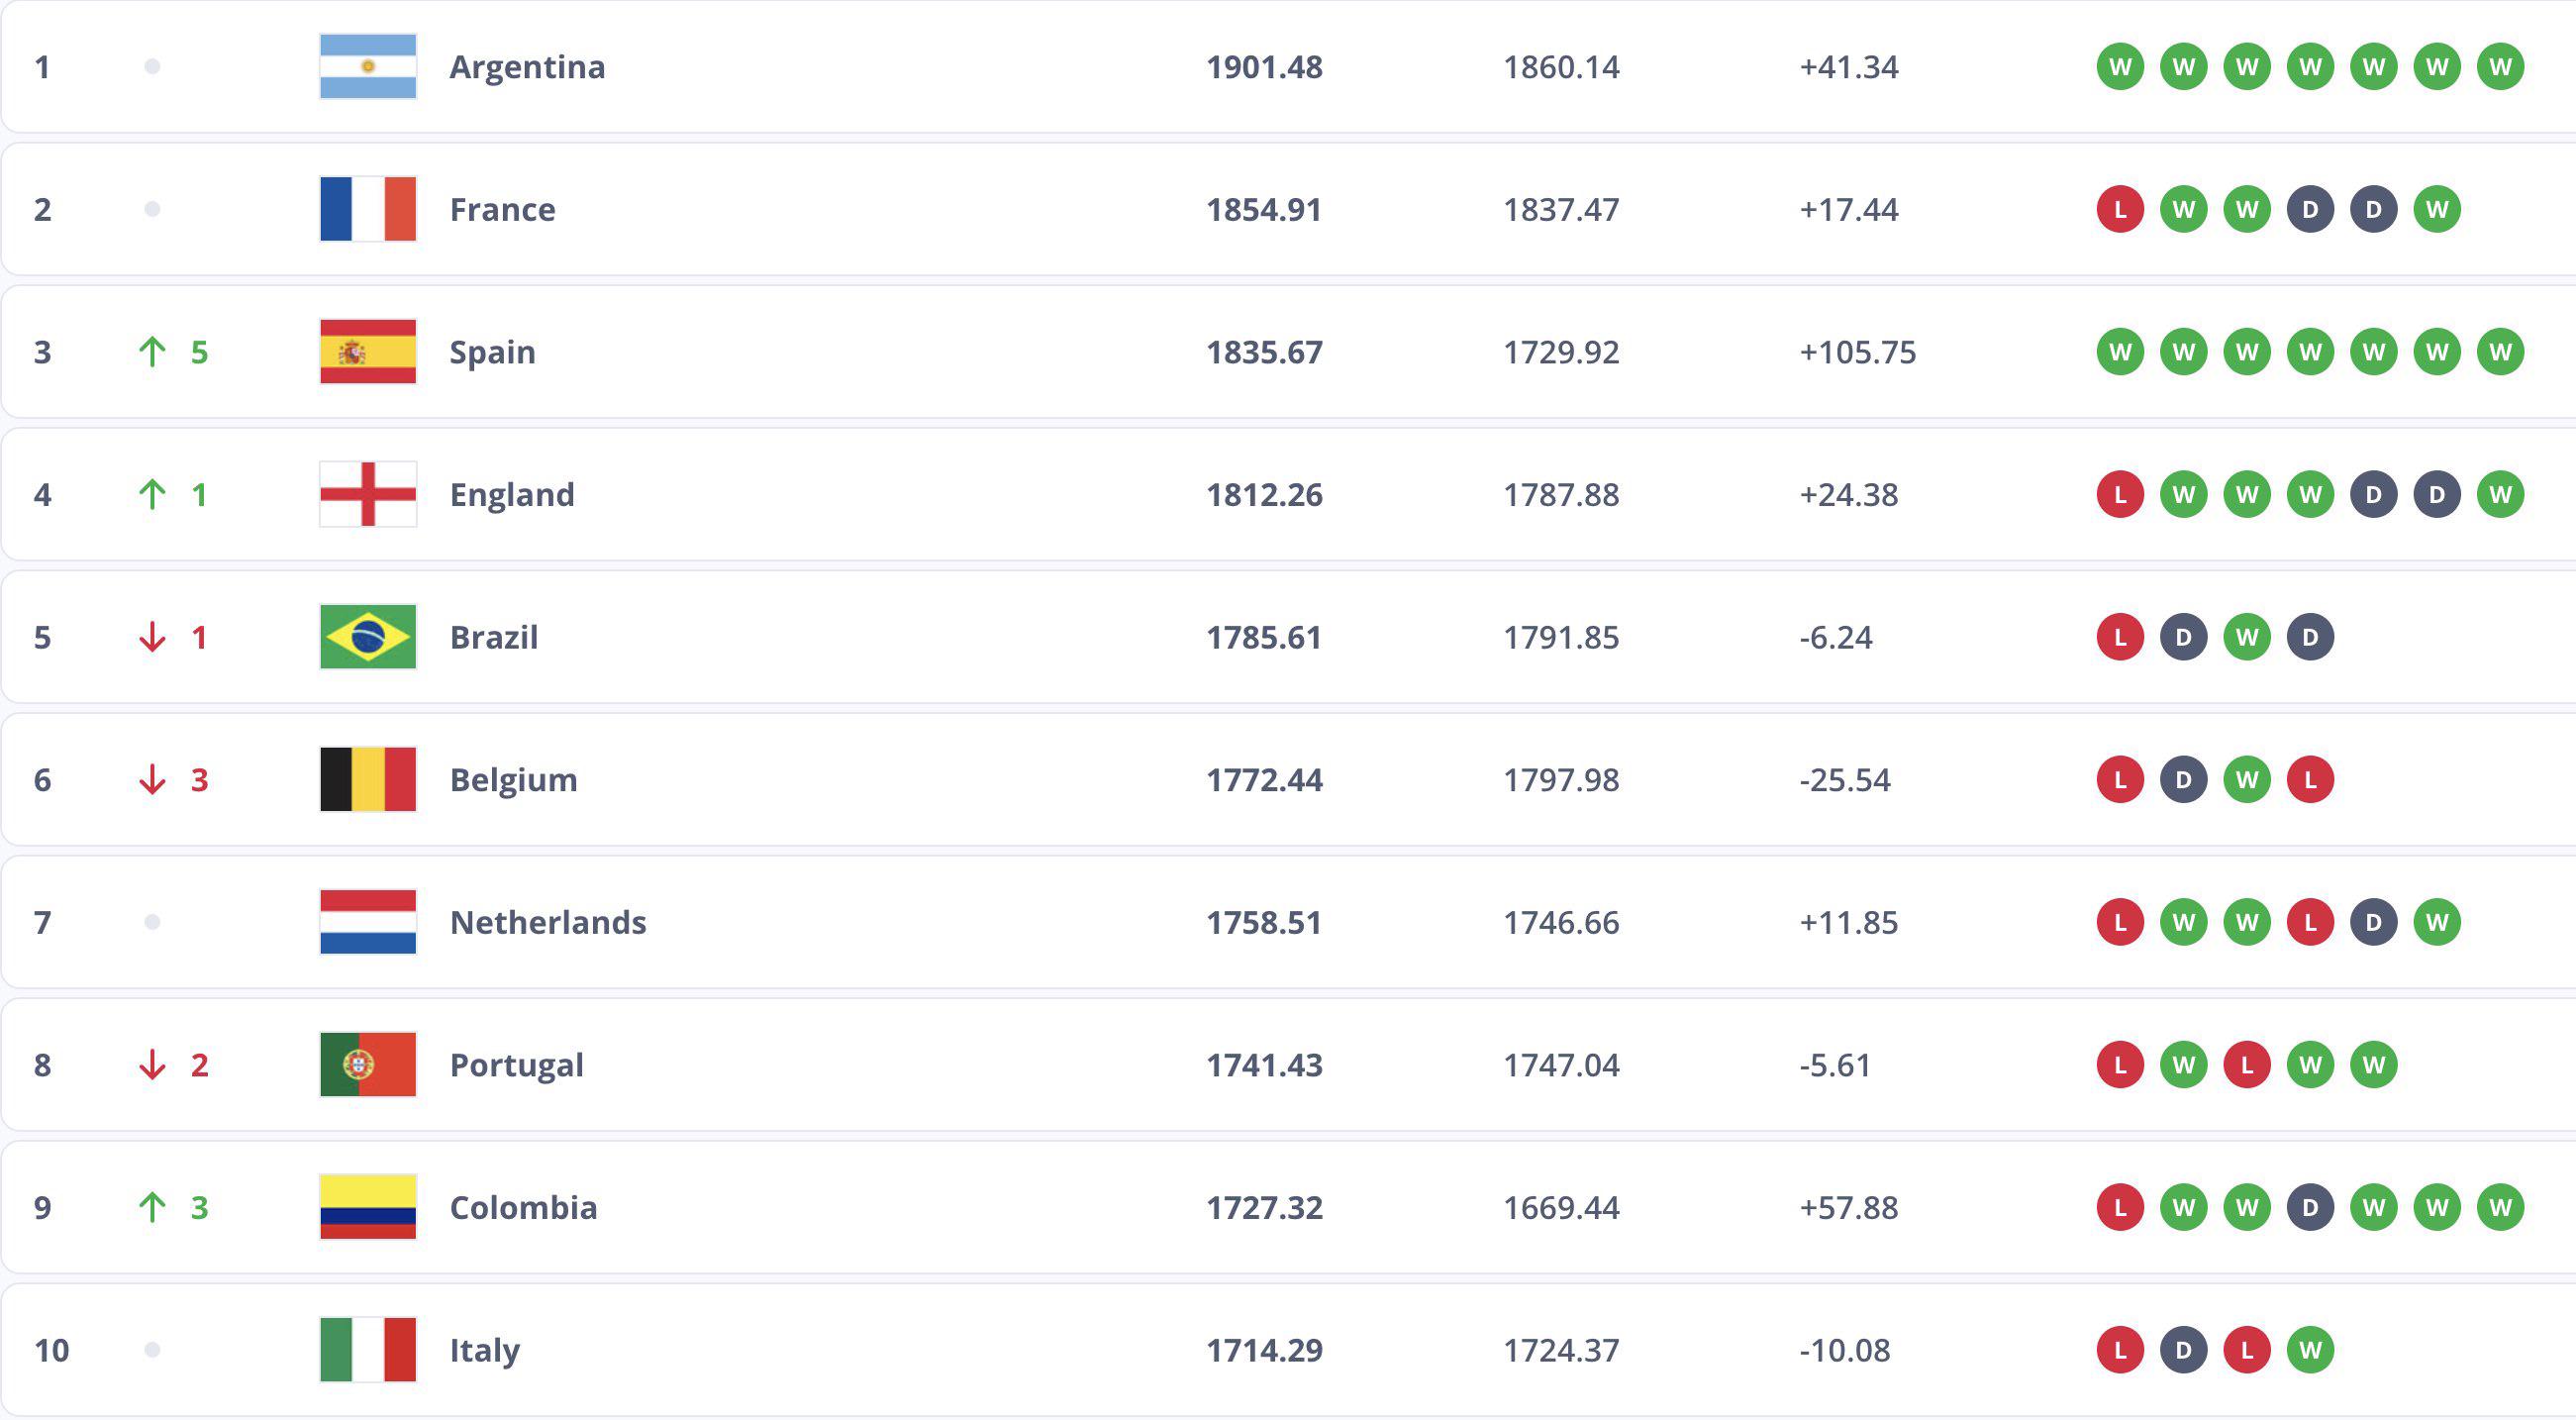Click Italy's previous points 1724.37
2576x1420 pixels.
pos(1561,1350)
